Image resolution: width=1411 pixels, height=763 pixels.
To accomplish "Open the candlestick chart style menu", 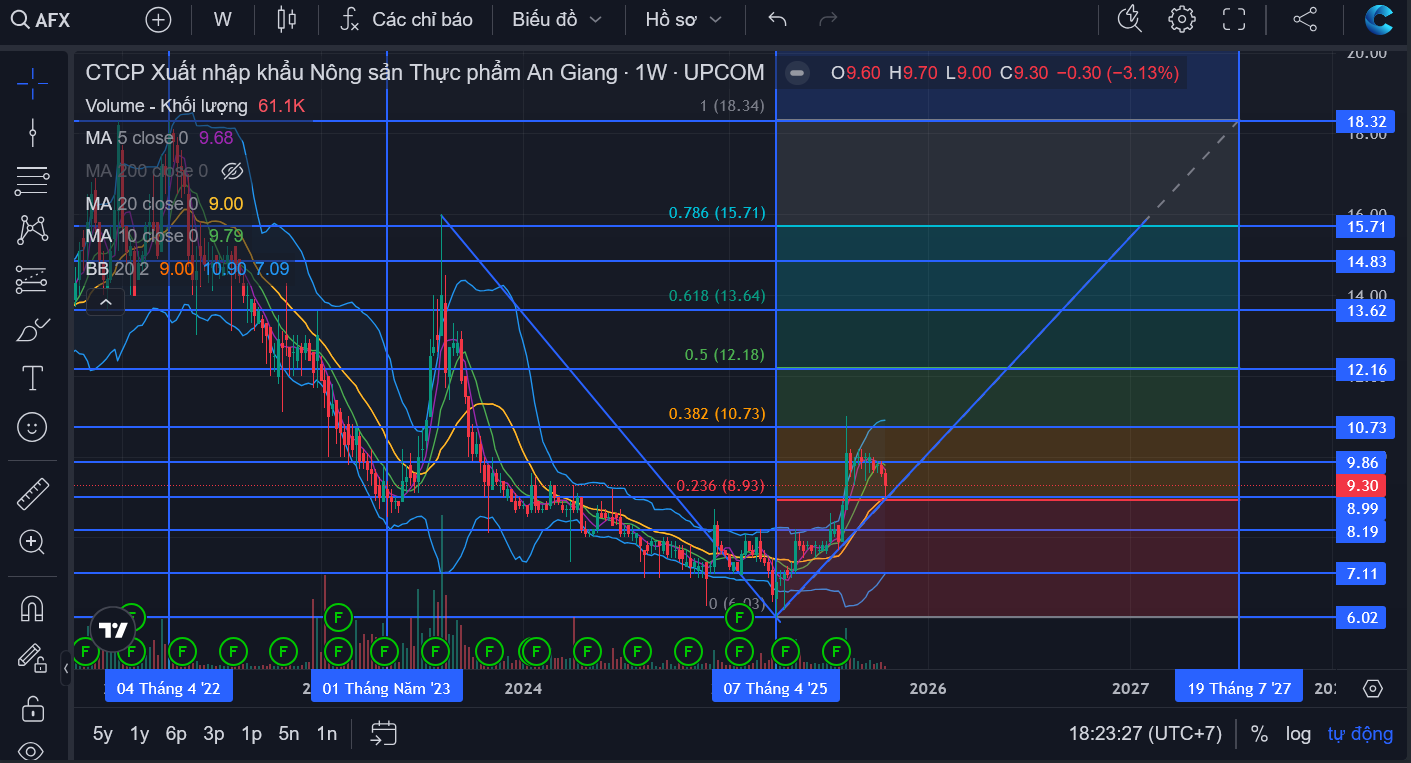I will 287,19.
